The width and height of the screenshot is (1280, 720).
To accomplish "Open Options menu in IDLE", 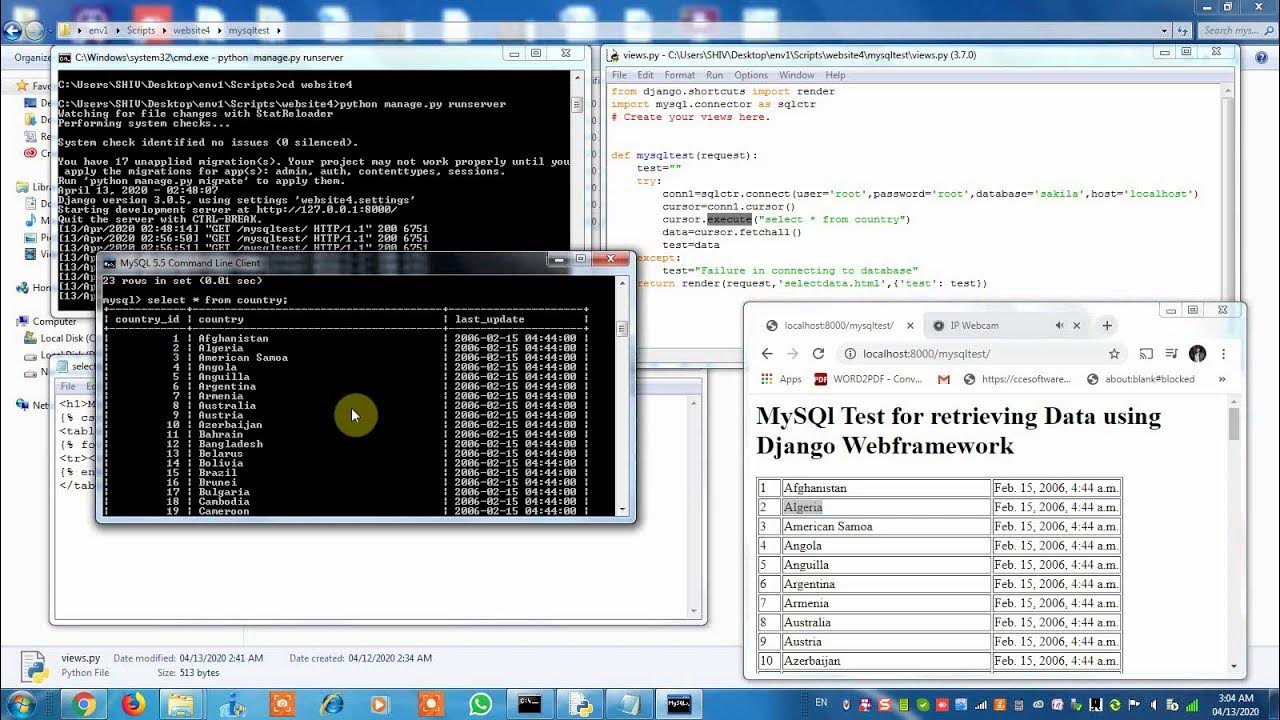I will point(751,75).
